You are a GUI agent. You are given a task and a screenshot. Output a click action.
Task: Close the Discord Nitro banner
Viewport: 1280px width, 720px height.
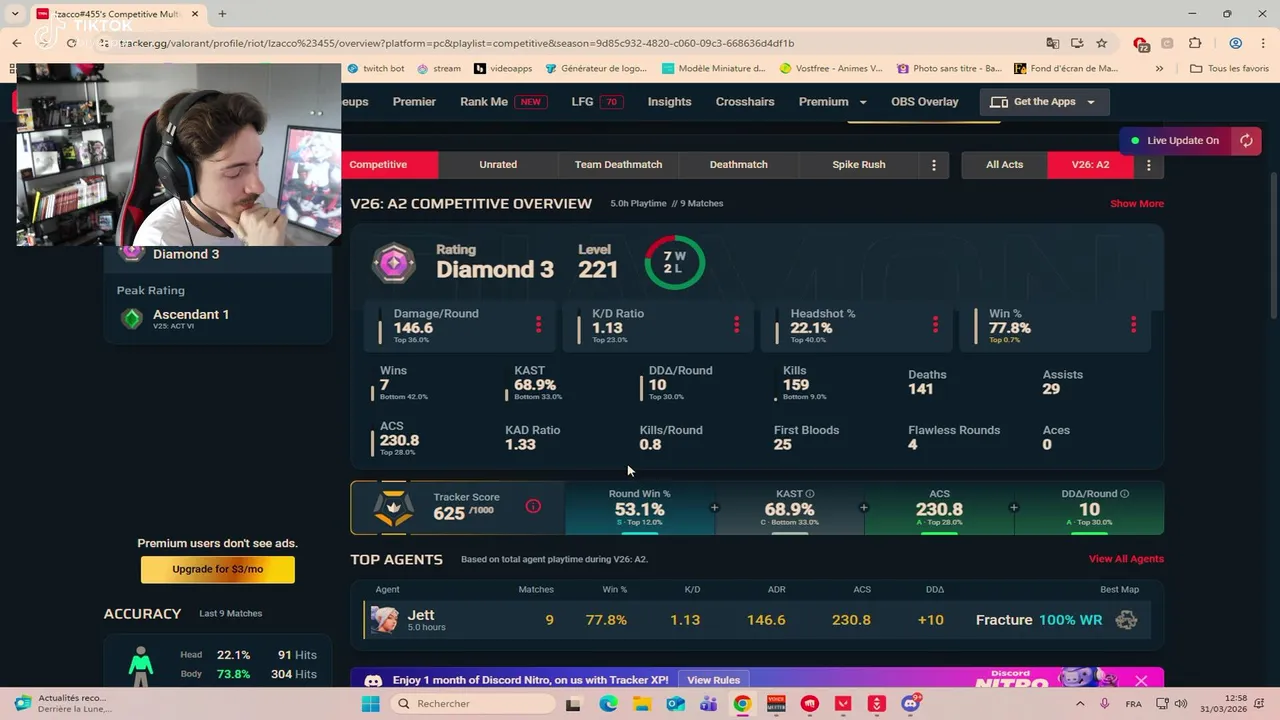click(1141, 681)
